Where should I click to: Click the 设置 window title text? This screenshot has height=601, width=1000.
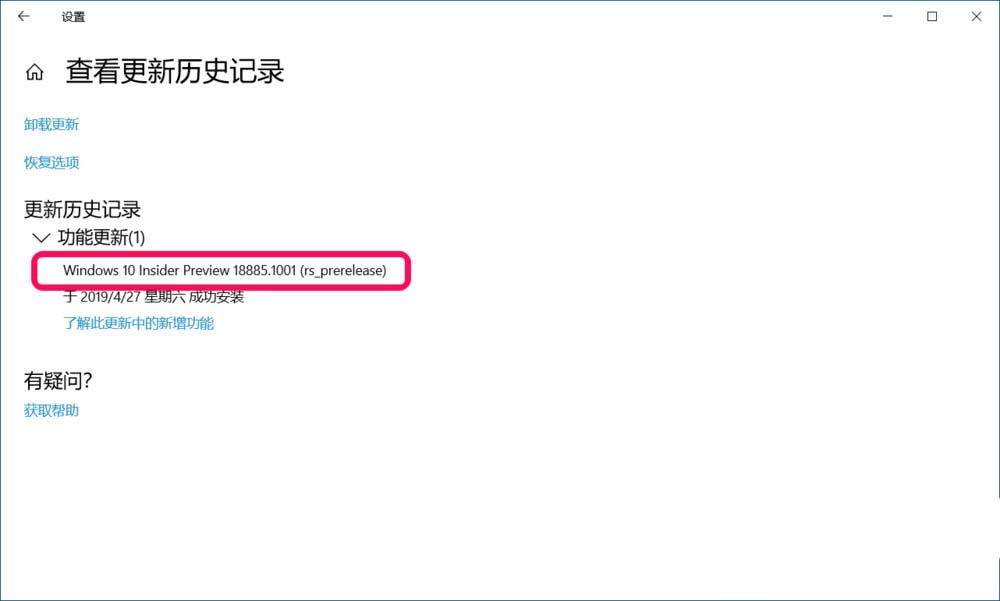(73, 17)
